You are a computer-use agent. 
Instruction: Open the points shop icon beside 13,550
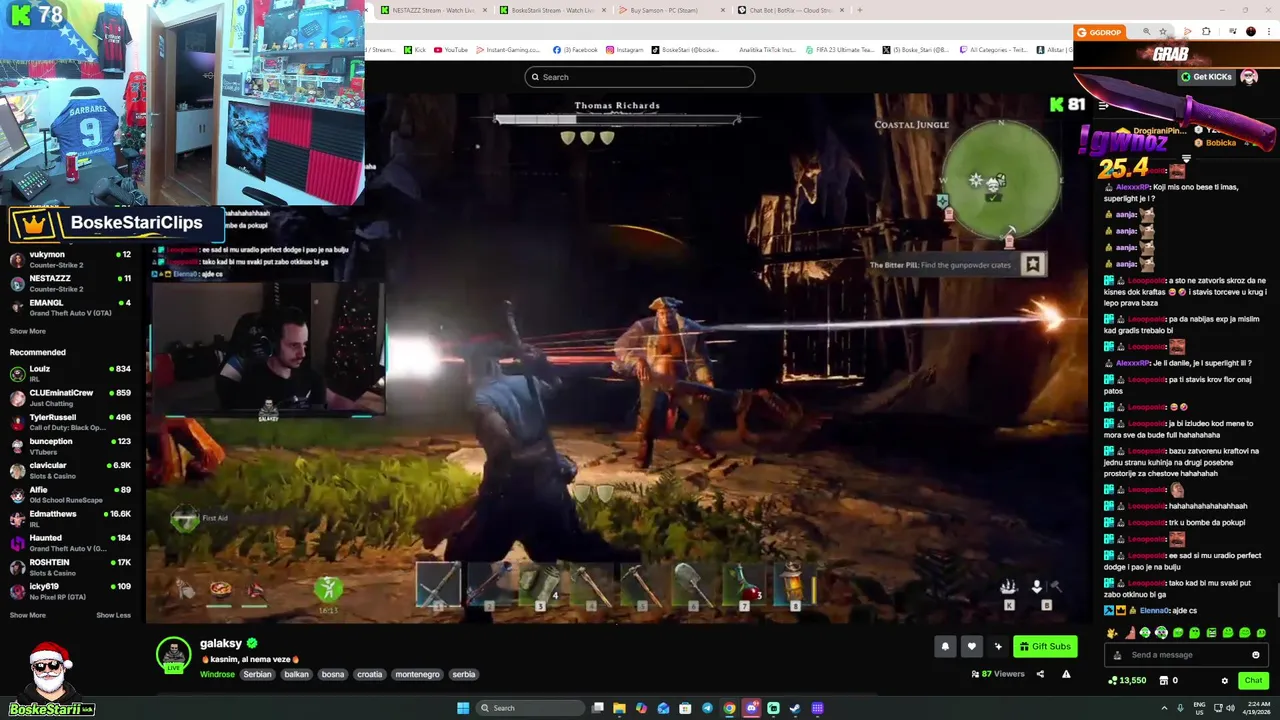click(1163, 681)
